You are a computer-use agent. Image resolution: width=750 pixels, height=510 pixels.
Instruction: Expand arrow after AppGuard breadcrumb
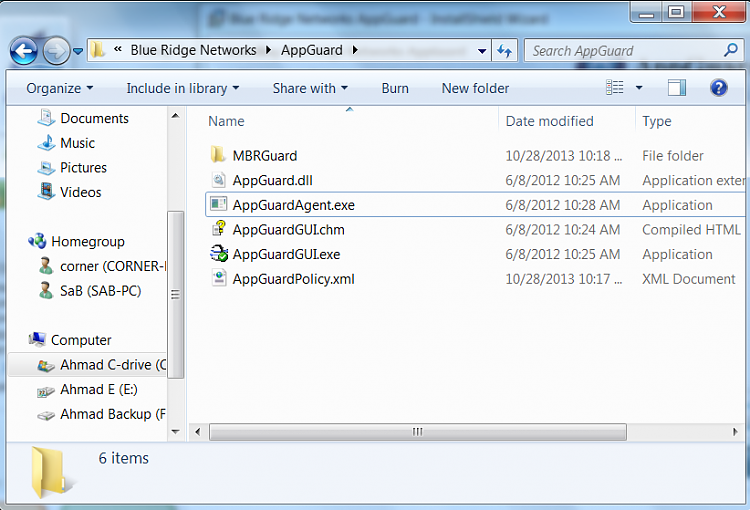point(355,50)
